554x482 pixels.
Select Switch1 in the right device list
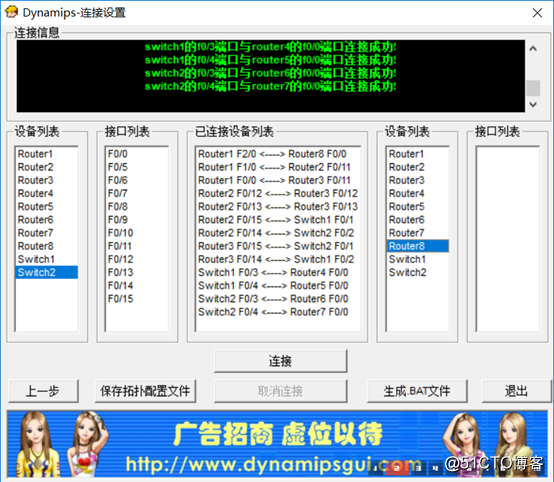[418, 259]
